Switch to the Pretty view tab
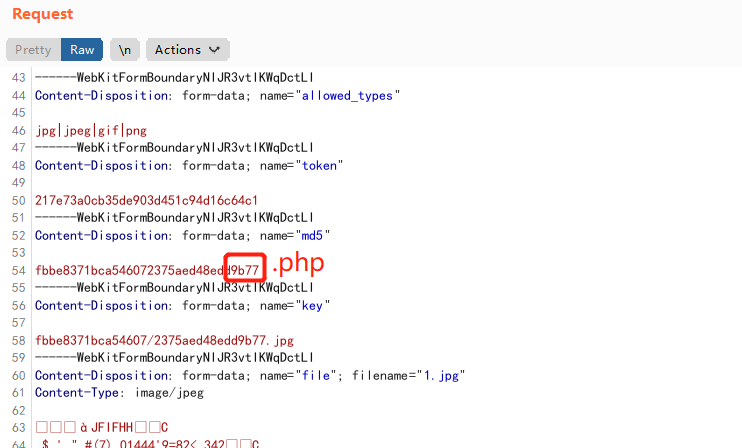This screenshot has height=448, width=742. pyautogui.click(x=33, y=50)
